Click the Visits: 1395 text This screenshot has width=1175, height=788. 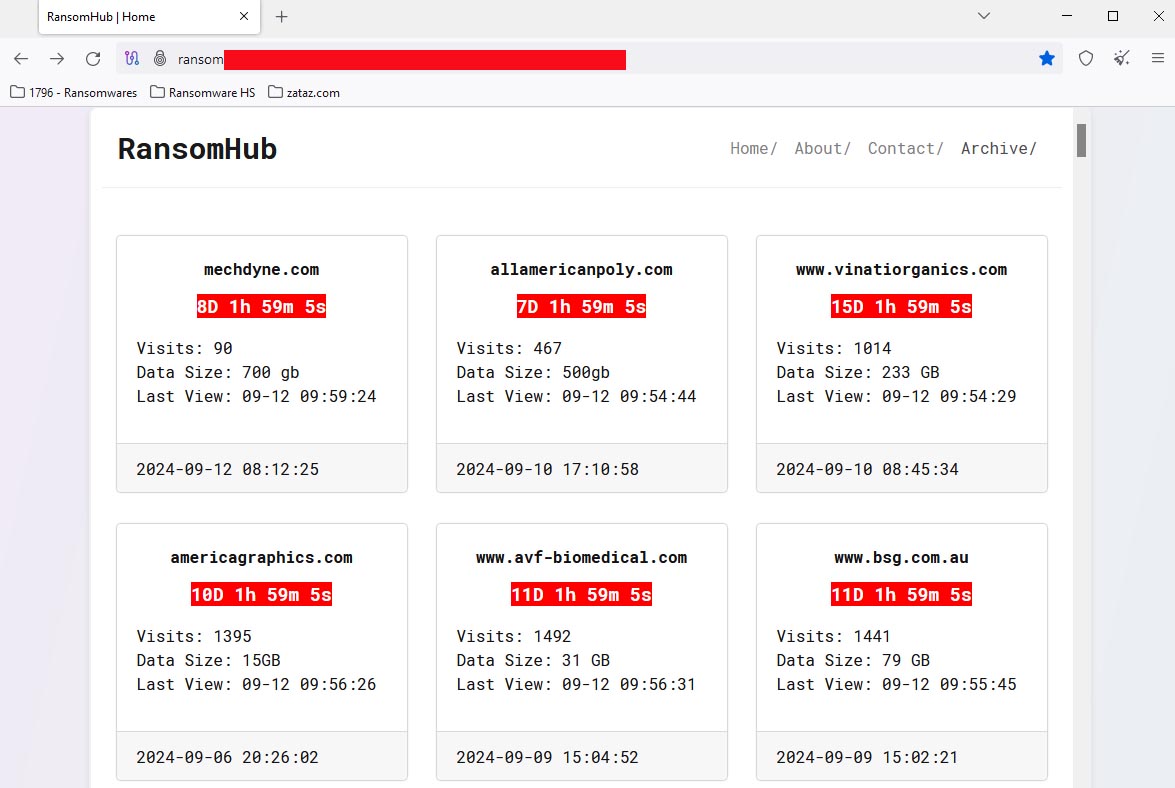[x=194, y=636]
